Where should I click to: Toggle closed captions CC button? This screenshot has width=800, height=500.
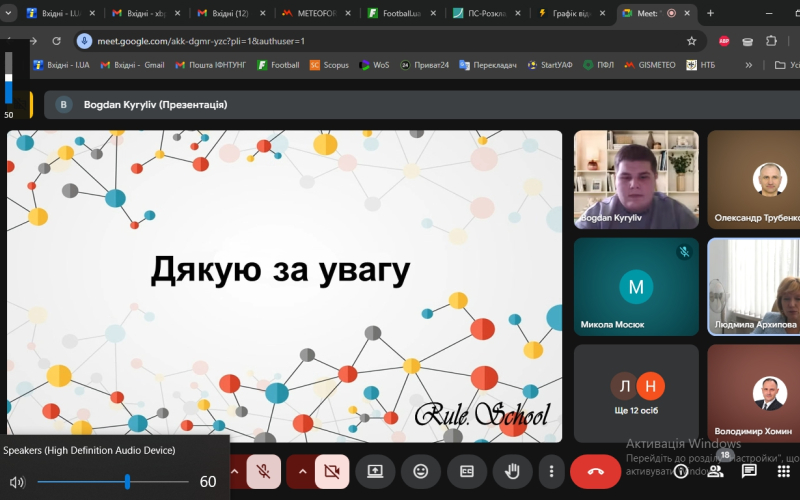pos(466,471)
